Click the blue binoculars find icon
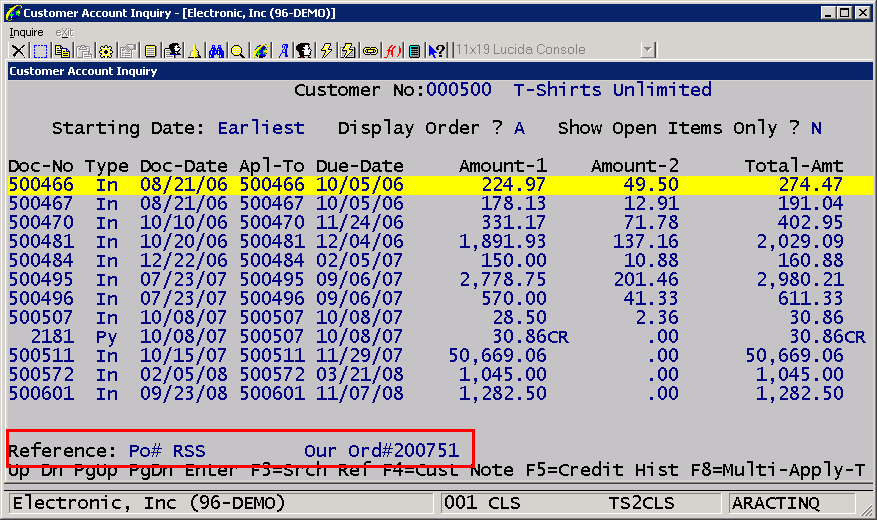 216,51
